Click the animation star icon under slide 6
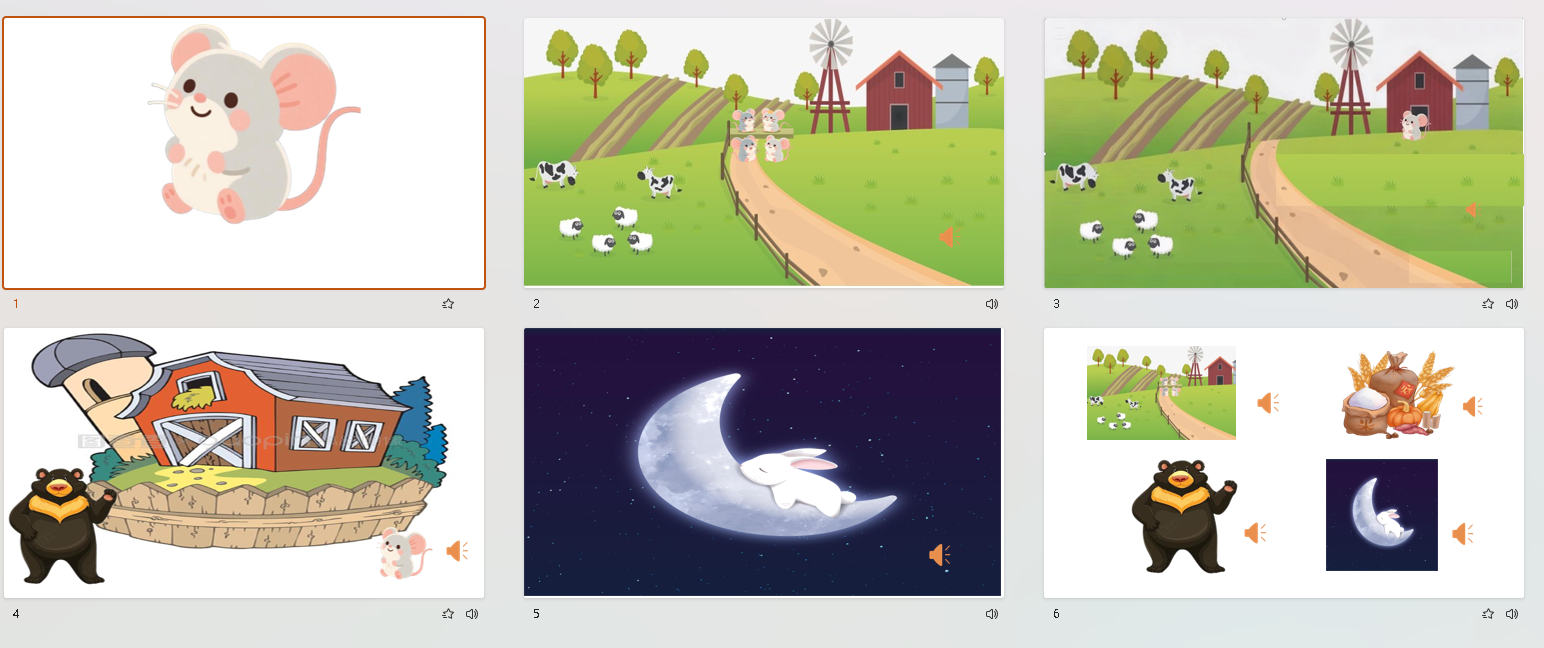The height and width of the screenshot is (648, 1544). tap(1488, 614)
